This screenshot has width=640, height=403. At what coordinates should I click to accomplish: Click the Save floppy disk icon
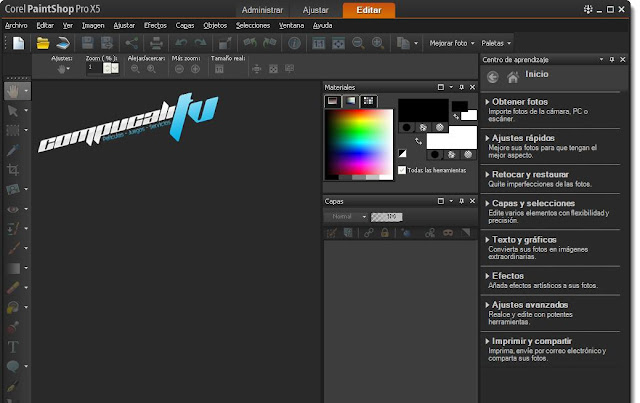click(88, 43)
